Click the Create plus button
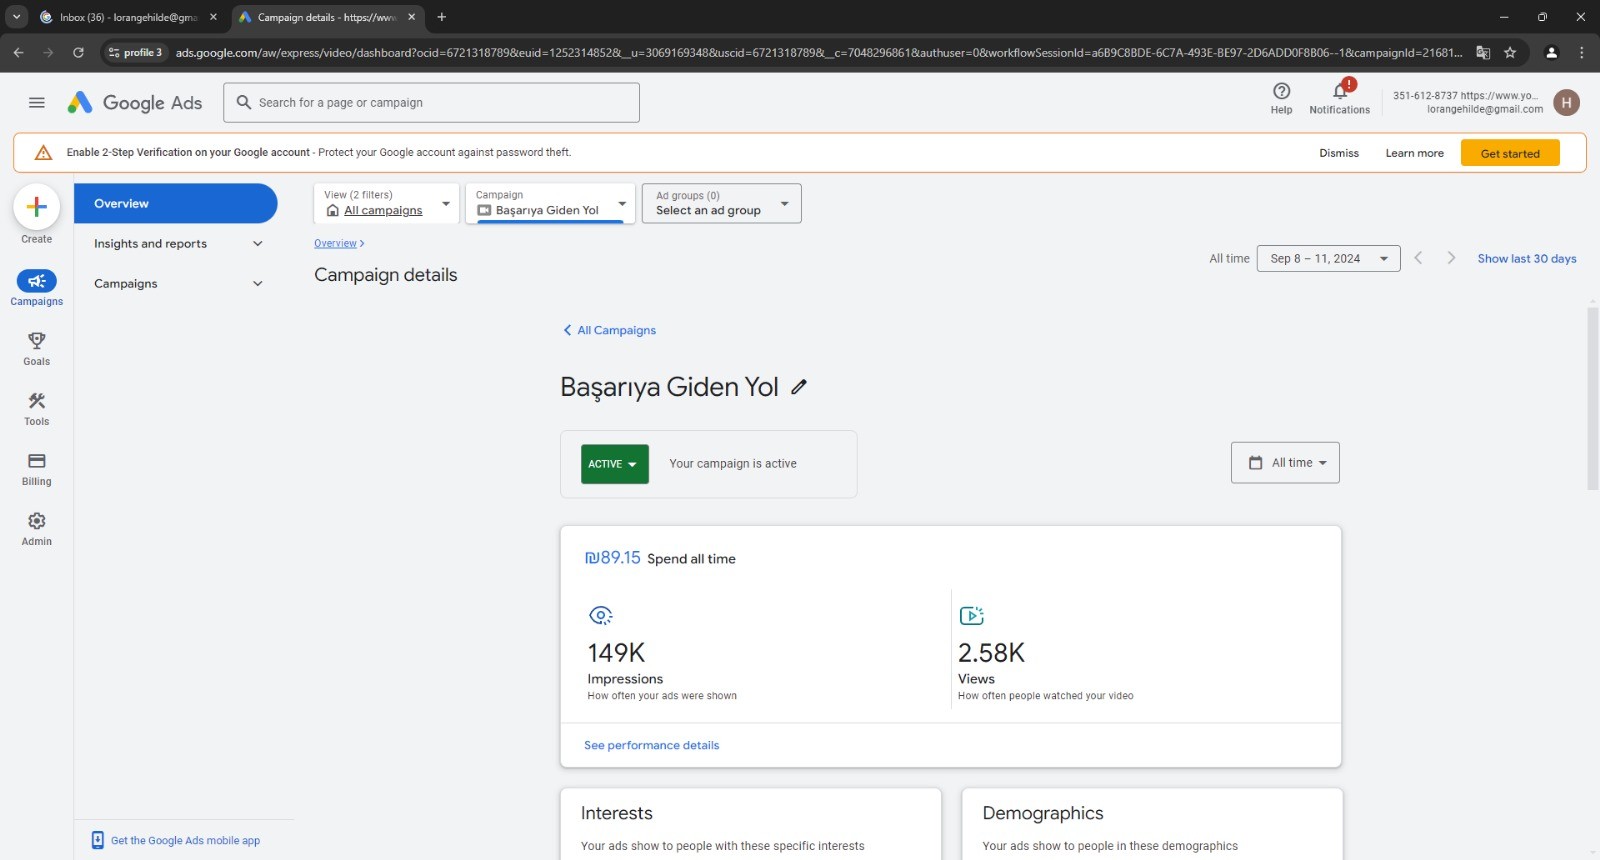The height and width of the screenshot is (860, 1600). coord(37,207)
